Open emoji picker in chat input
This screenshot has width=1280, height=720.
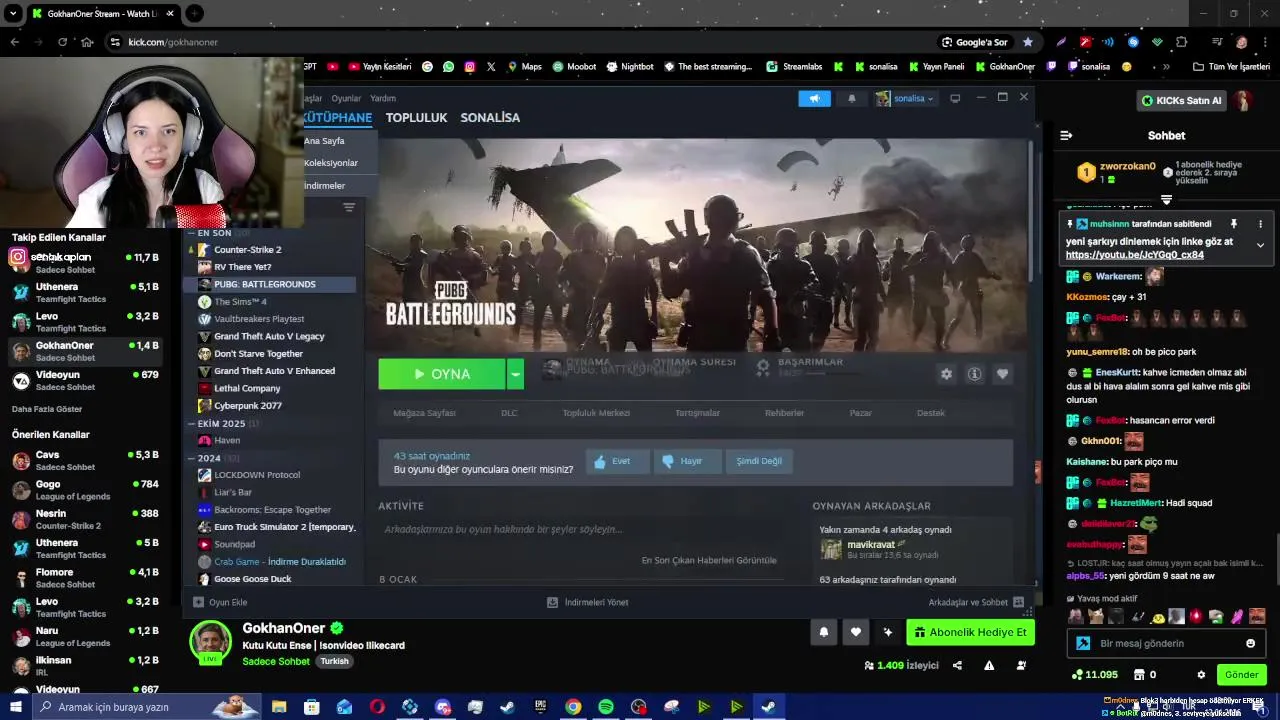pyautogui.click(x=1250, y=643)
